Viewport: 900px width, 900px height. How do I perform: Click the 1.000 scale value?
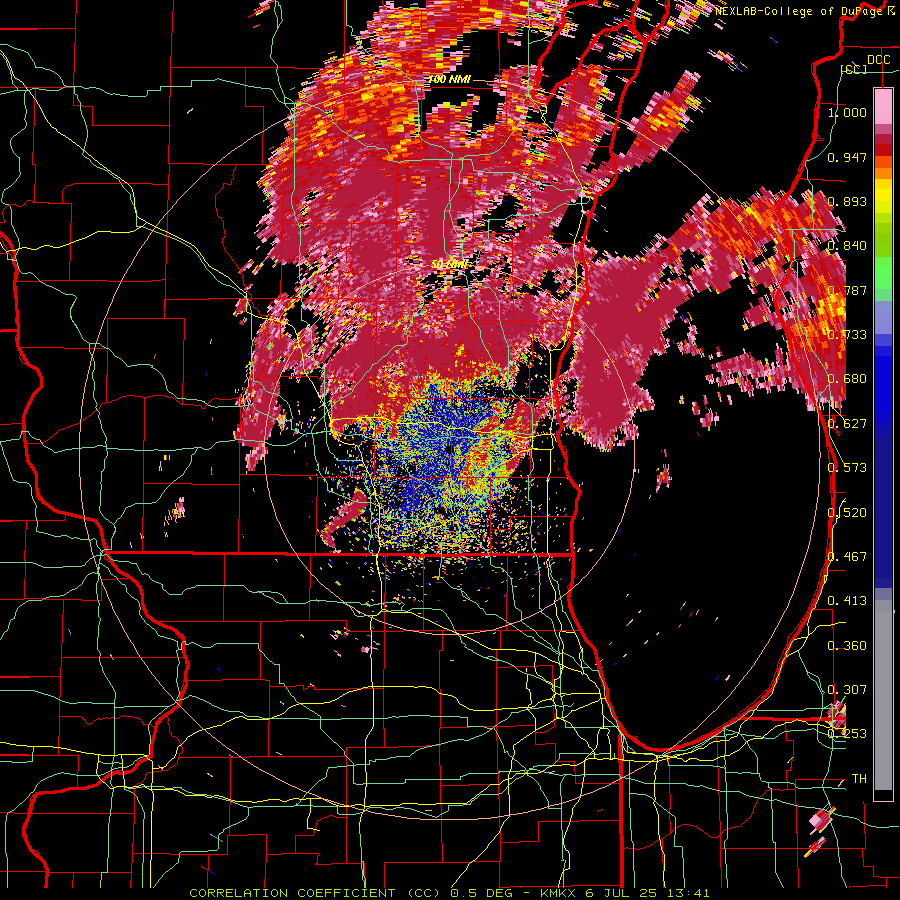click(x=847, y=112)
